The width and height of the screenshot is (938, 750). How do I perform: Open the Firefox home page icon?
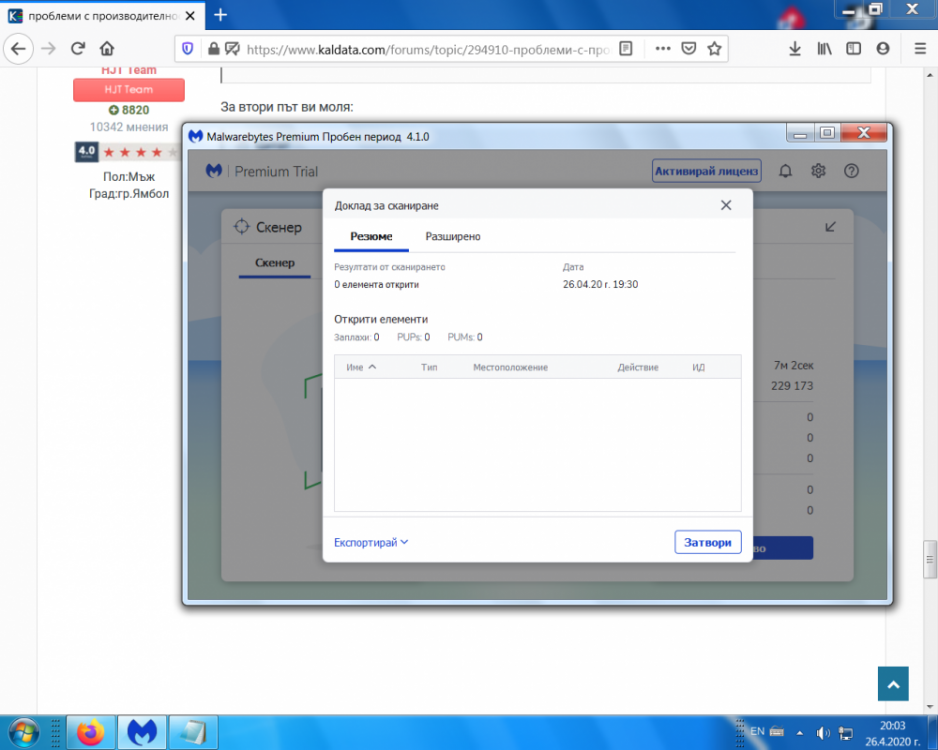[107, 48]
